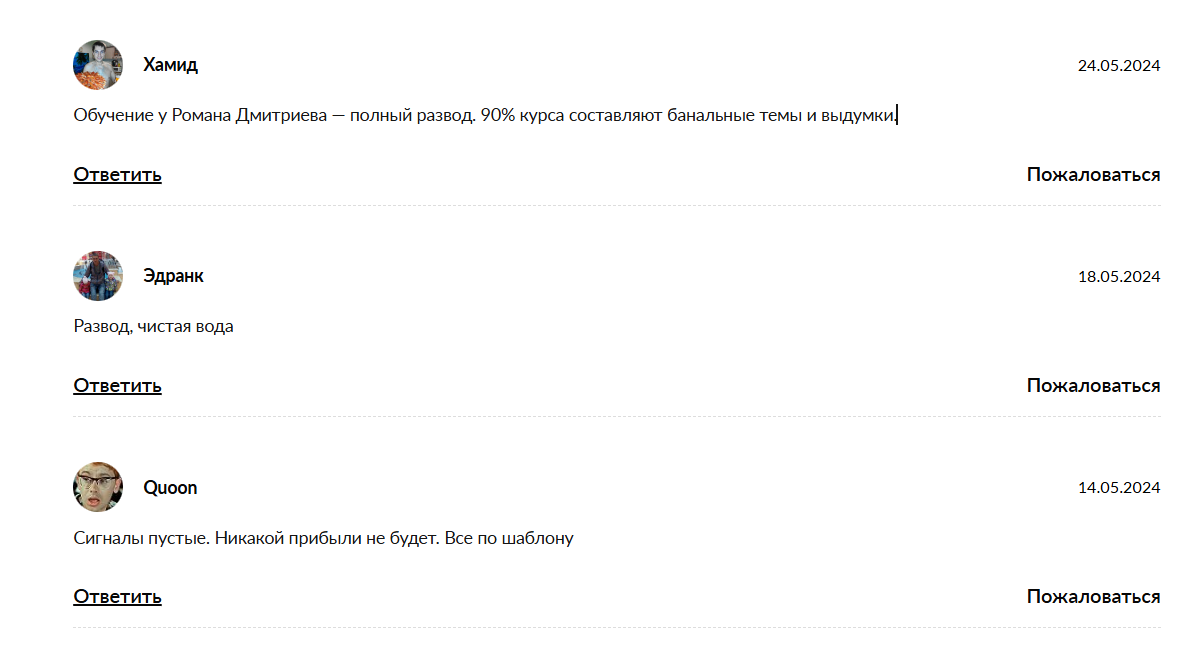Open the username Quoon
1184x647 pixels.
pos(170,488)
